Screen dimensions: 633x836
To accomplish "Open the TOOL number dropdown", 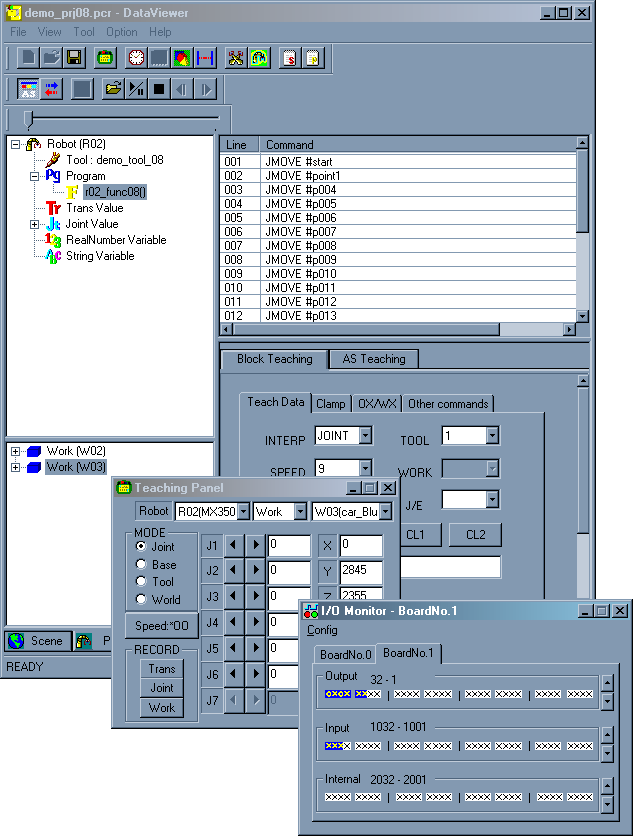I will [x=492, y=436].
